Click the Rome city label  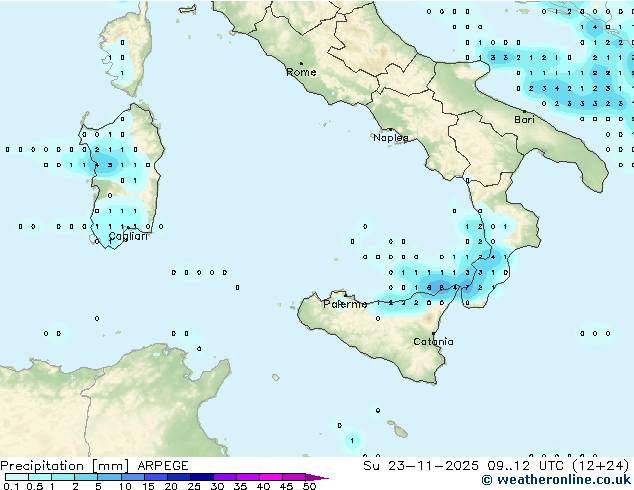(301, 72)
